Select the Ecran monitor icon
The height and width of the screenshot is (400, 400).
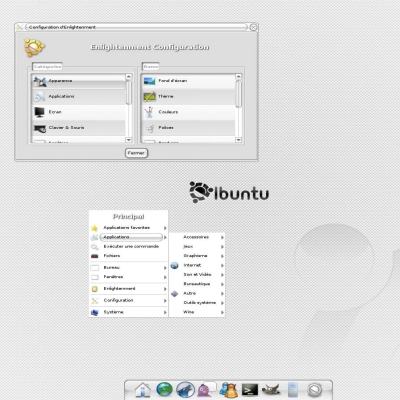[40, 112]
